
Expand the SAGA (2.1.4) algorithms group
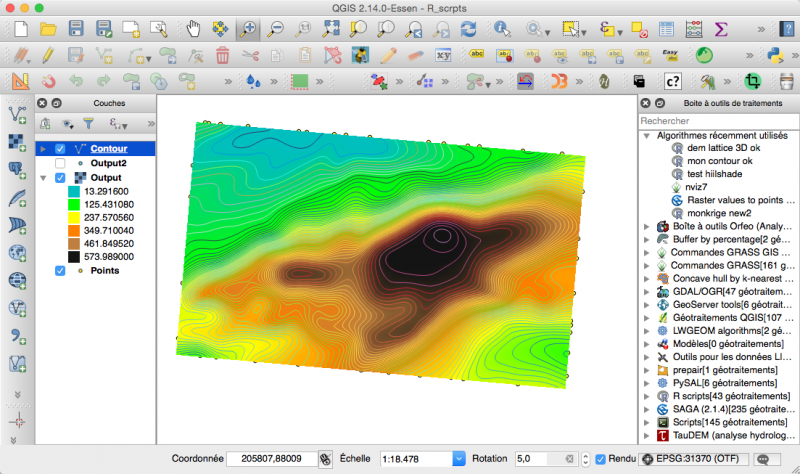647,410
